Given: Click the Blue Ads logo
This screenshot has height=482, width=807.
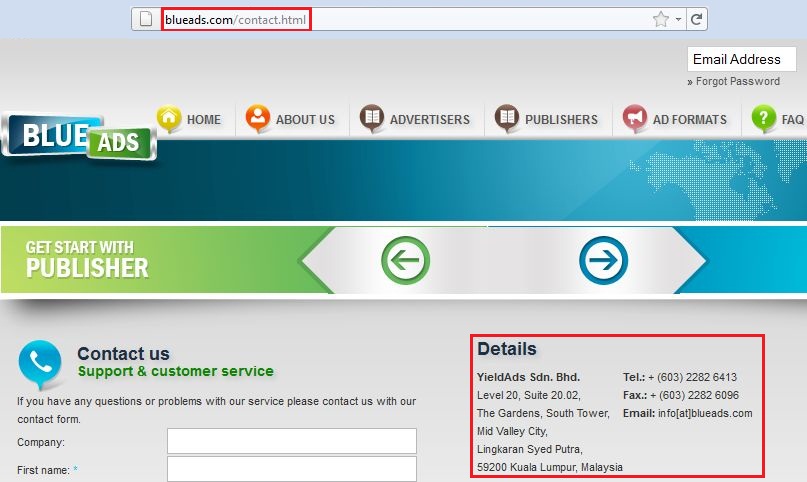Looking at the screenshot, I should point(79,137).
